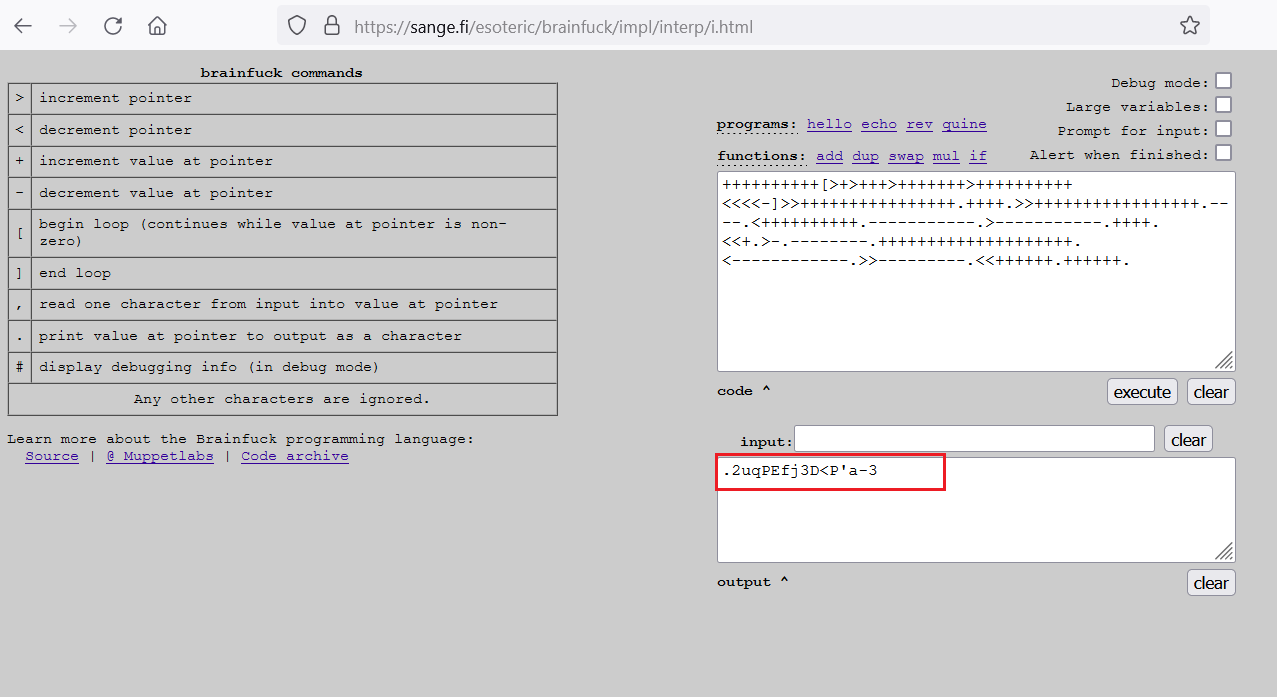Enable the Debug mode checkbox
The image size is (1277, 697).
1223,82
